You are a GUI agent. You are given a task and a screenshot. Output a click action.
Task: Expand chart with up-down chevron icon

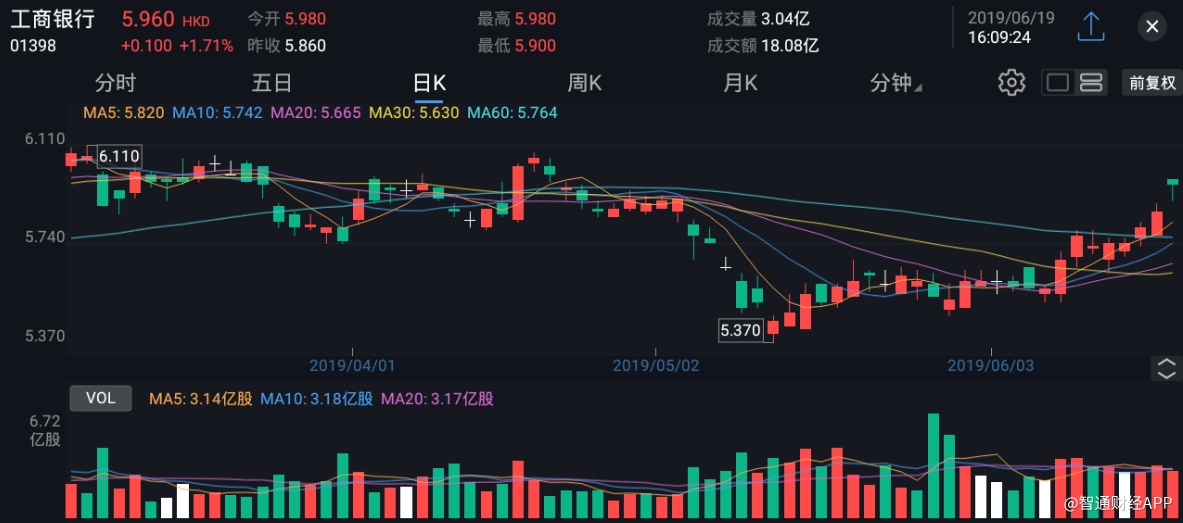[1166, 368]
